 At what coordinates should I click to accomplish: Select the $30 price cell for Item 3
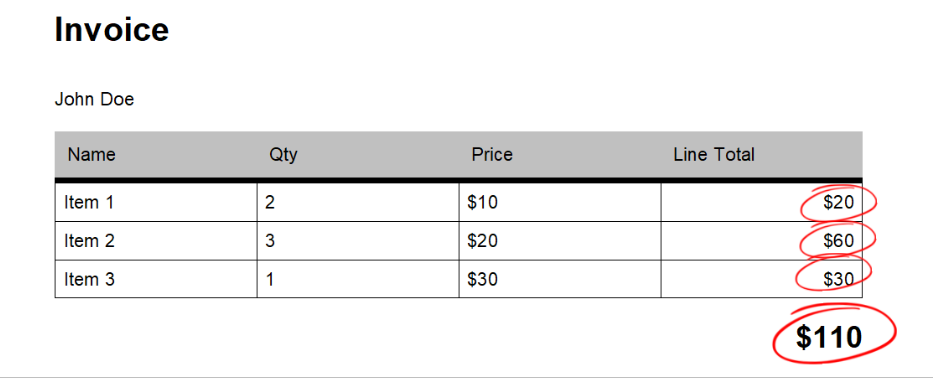tap(559, 279)
